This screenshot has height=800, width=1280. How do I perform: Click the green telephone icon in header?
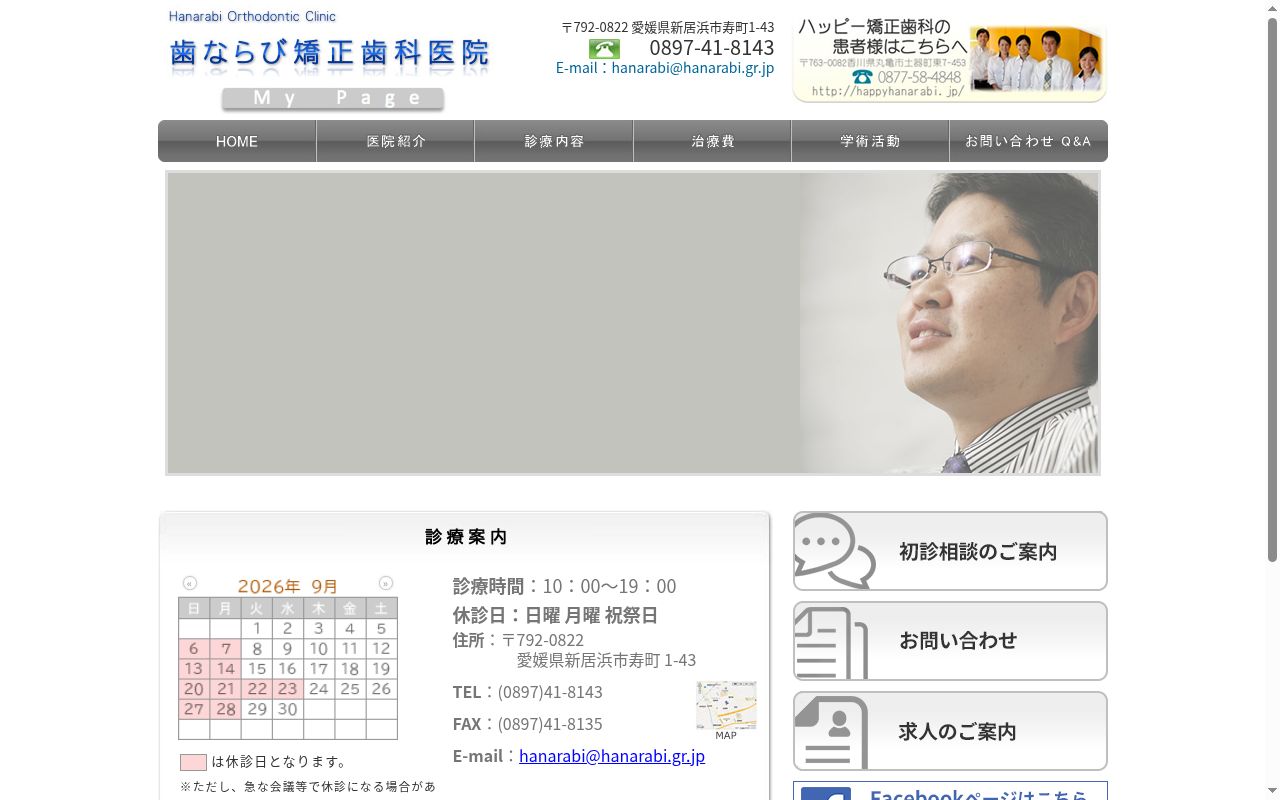click(x=604, y=48)
